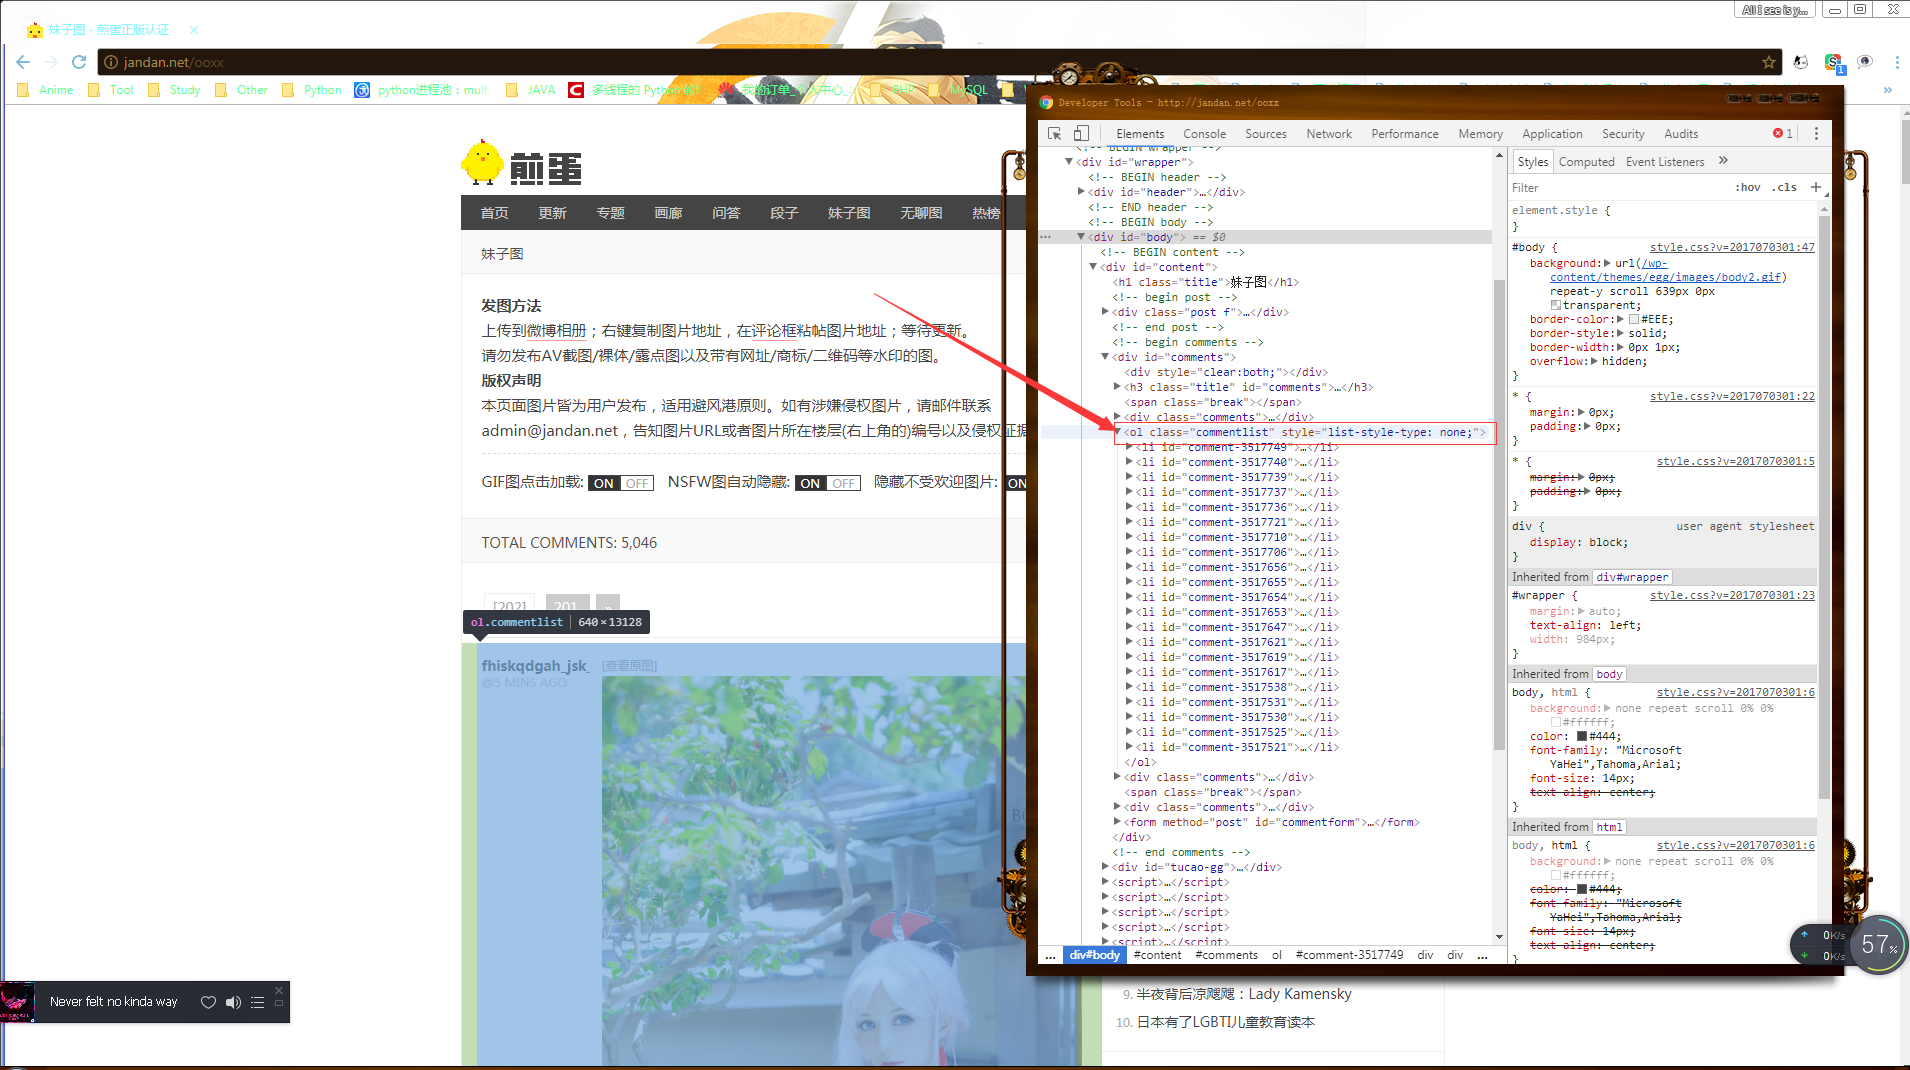Switch GIF click-to-load OFF
This screenshot has height=1070, width=1910.
pyautogui.click(x=637, y=483)
